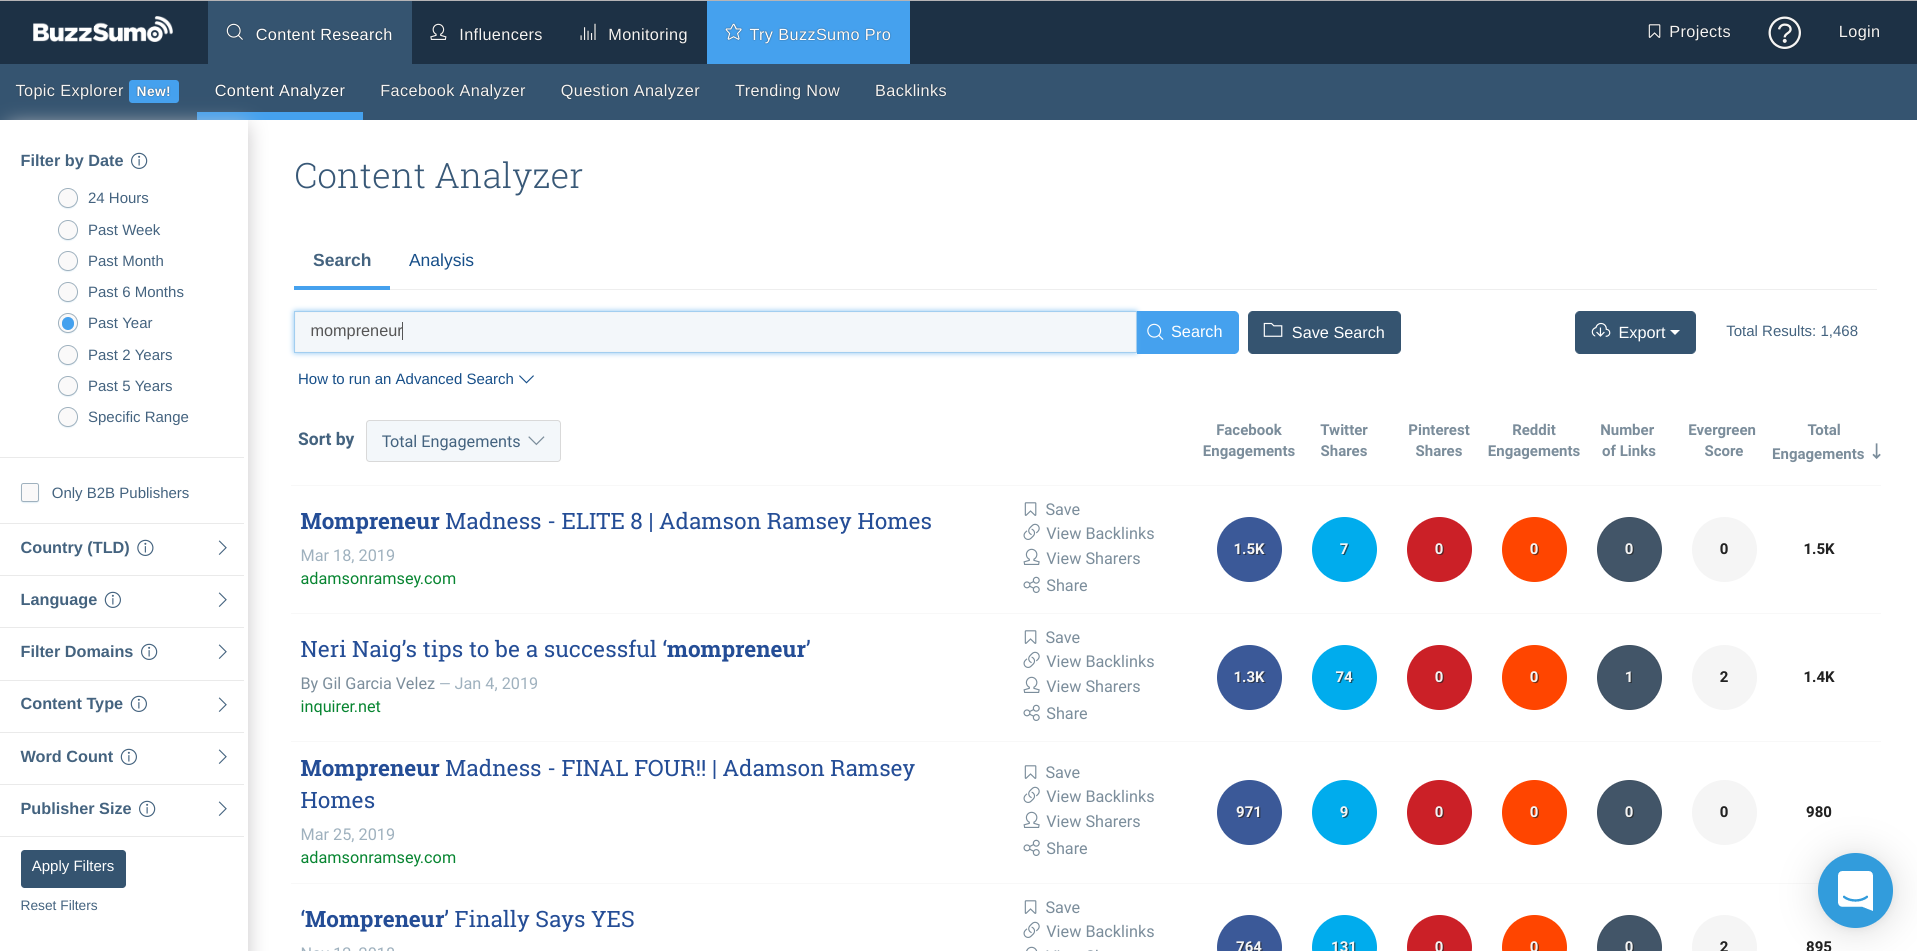The image size is (1917, 951).
Task: Open the Export dropdown
Action: coord(1635,332)
